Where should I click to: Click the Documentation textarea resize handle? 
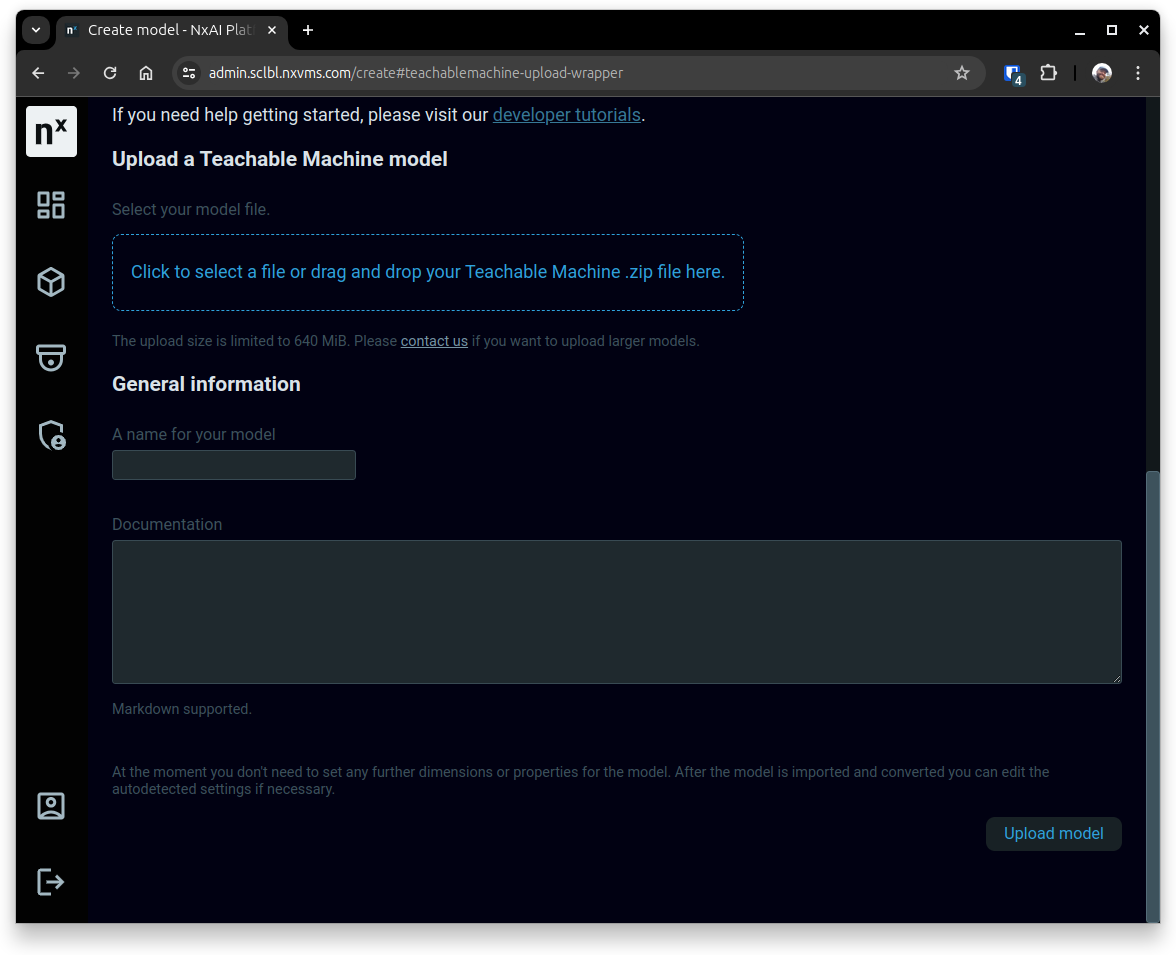click(x=1116, y=678)
